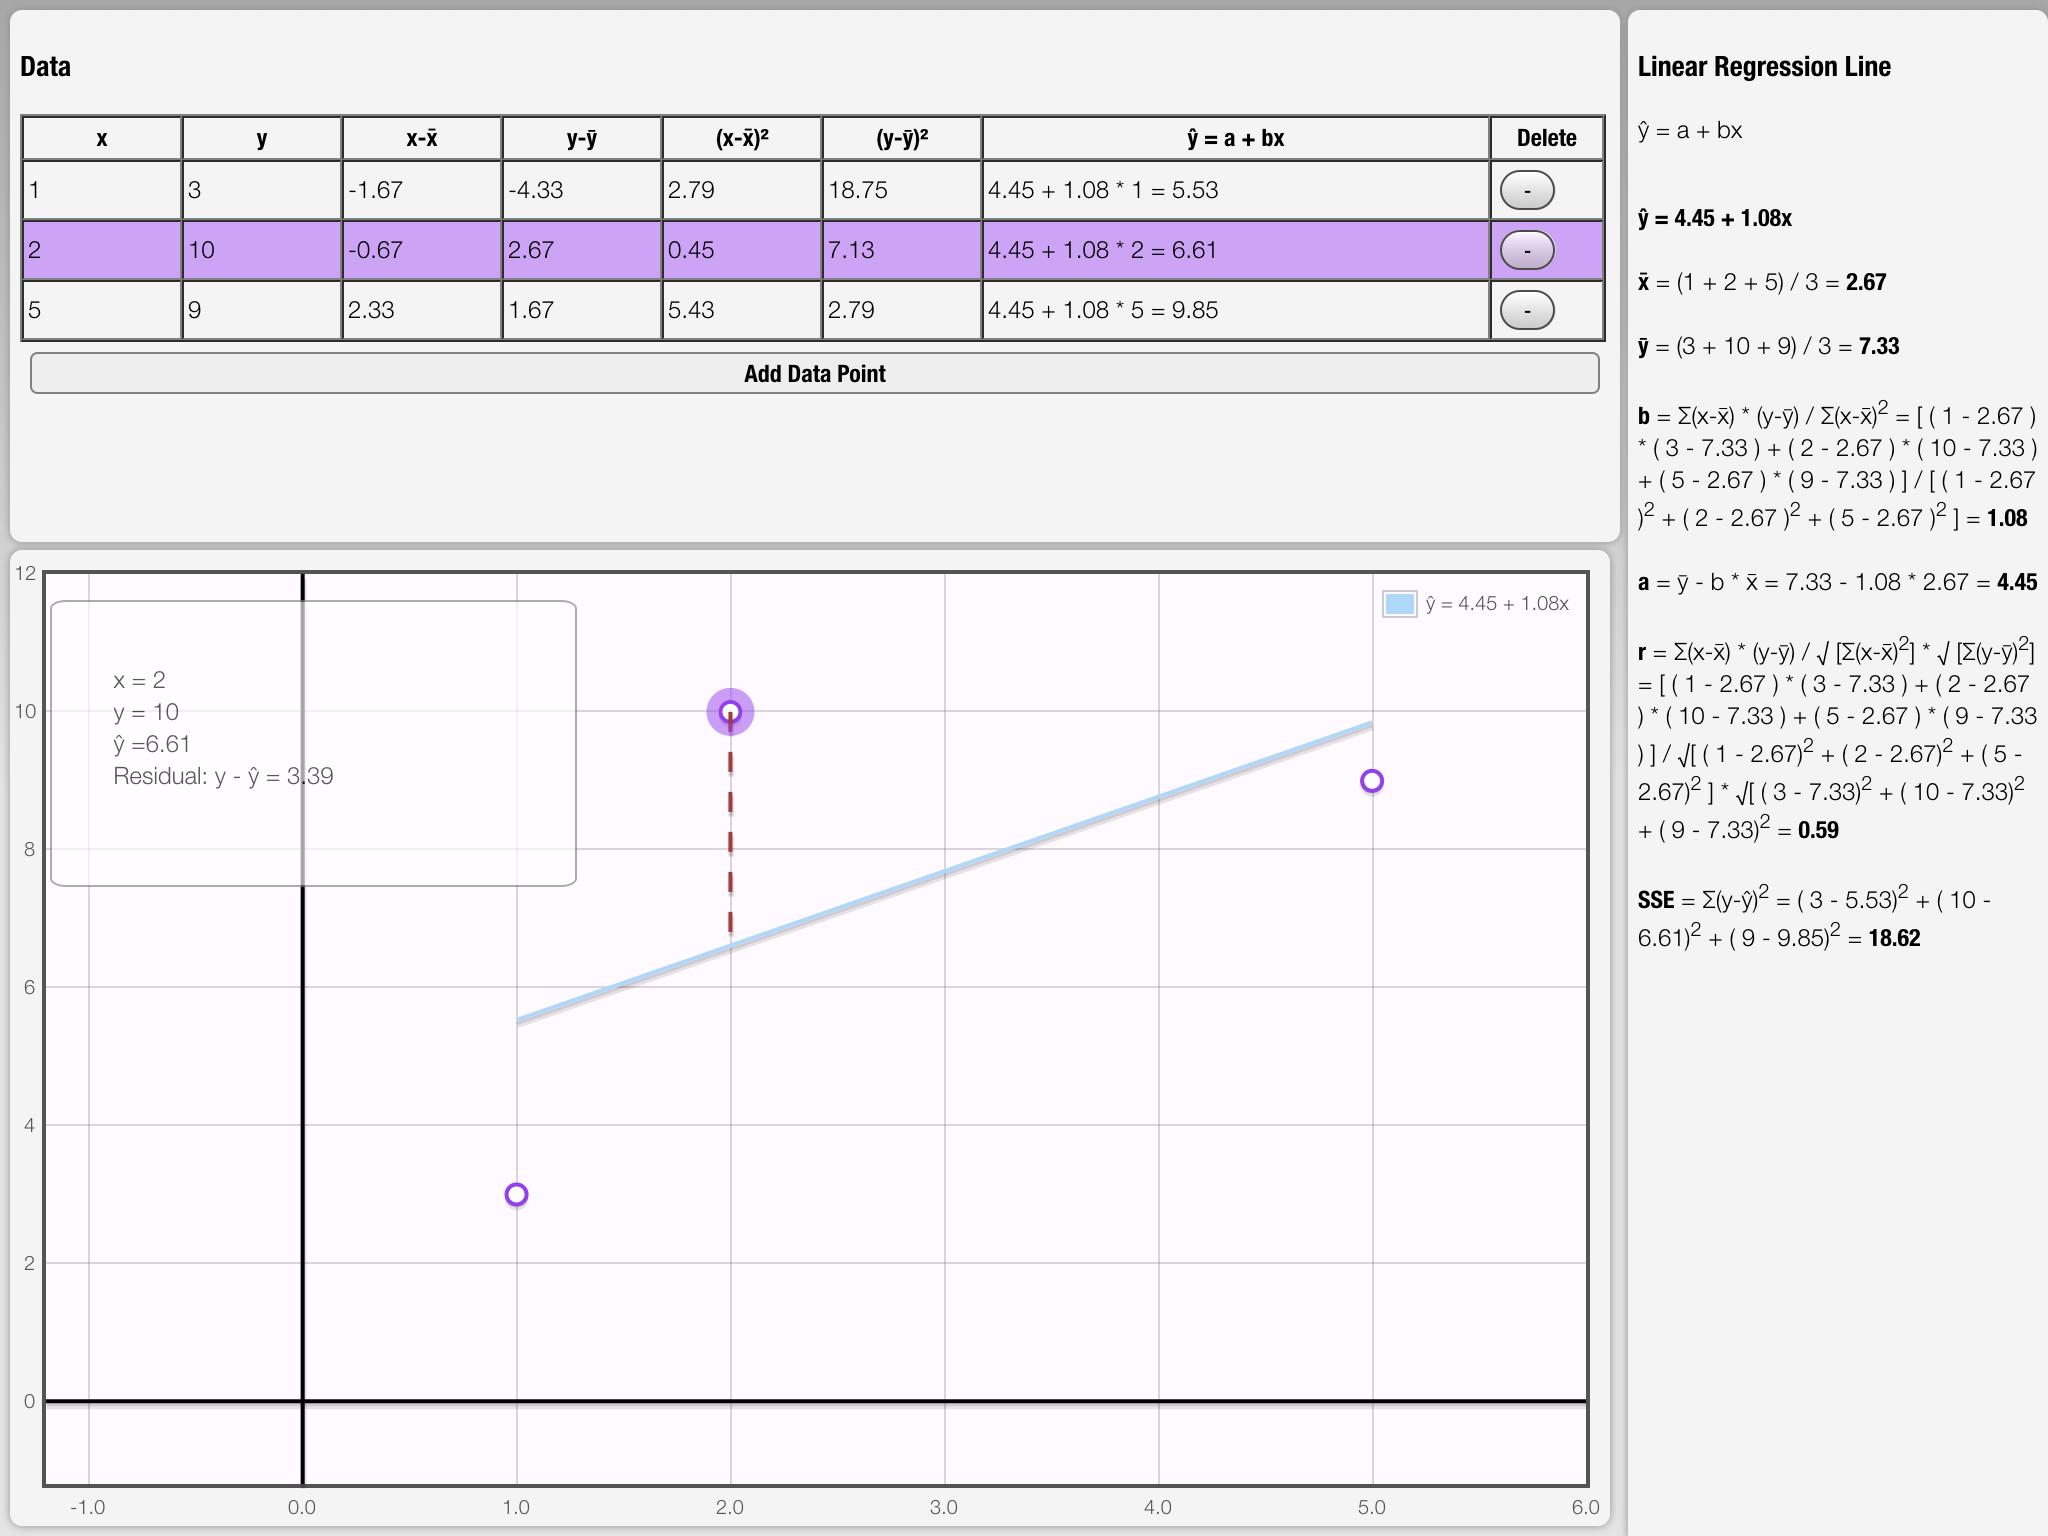Click the x-x̄ value -1.67
The height and width of the screenshot is (1536, 2048).
[422, 190]
